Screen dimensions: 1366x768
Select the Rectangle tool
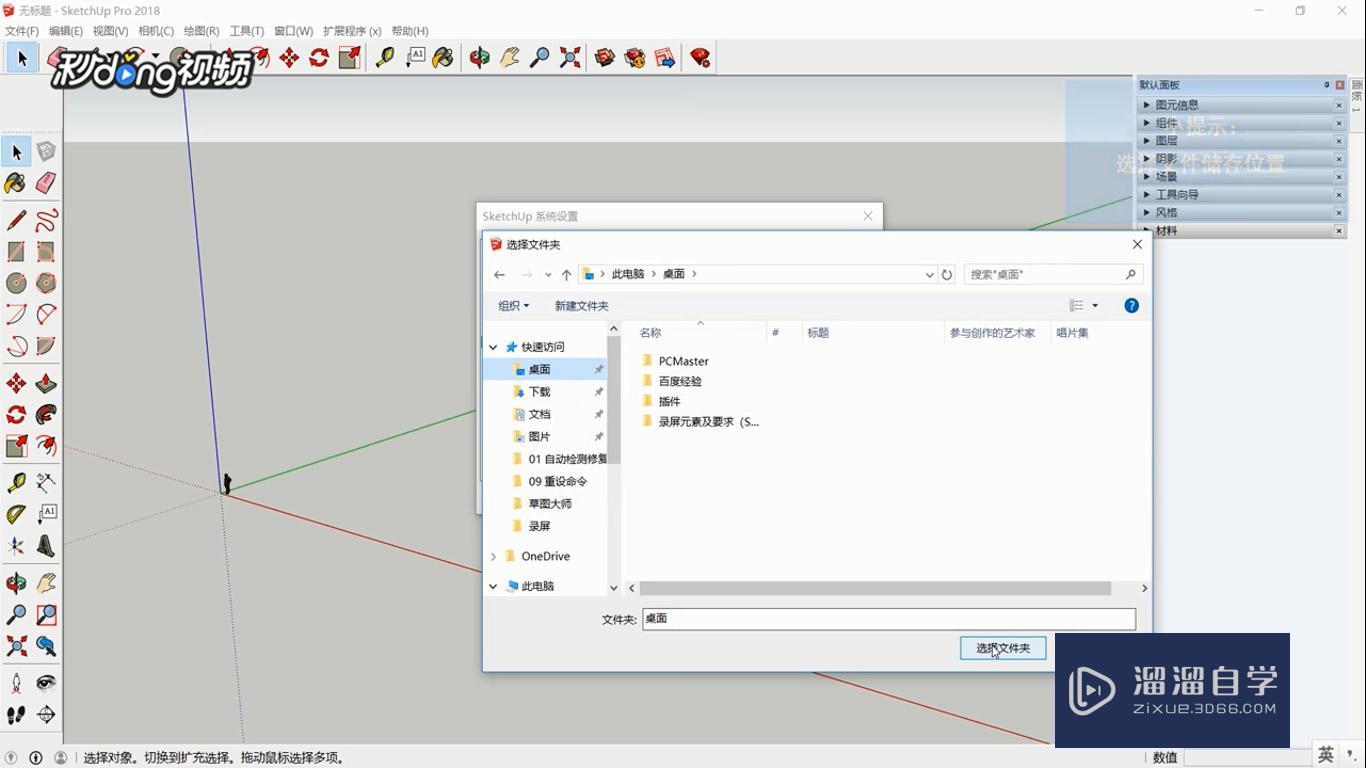click(x=16, y=252)
